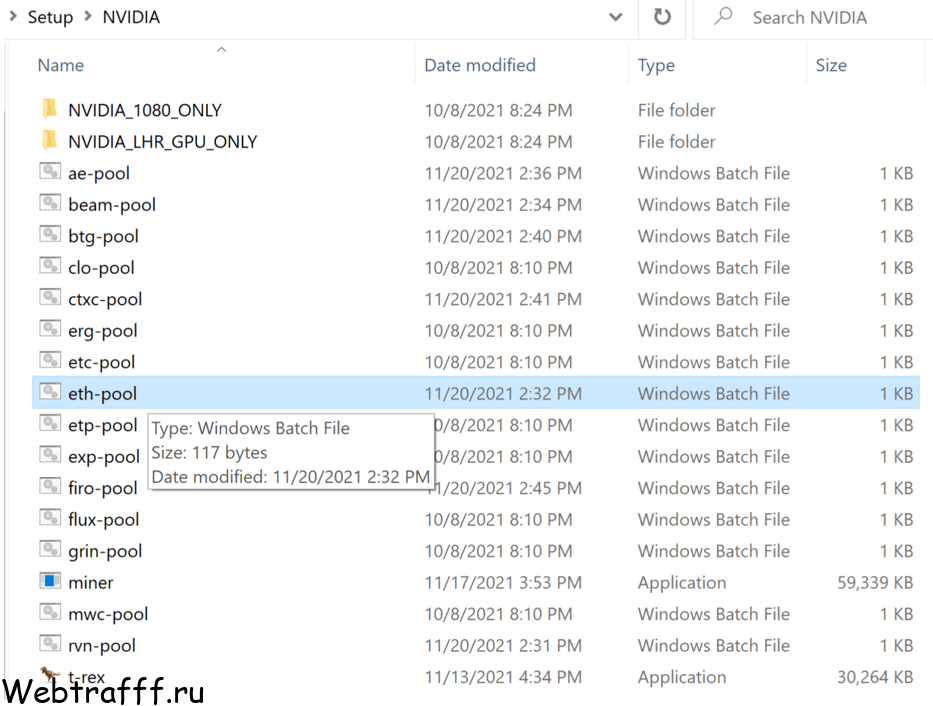Click the t-rex size 30,264 KB
Viewport: 933px width, 706px height.
875,677
